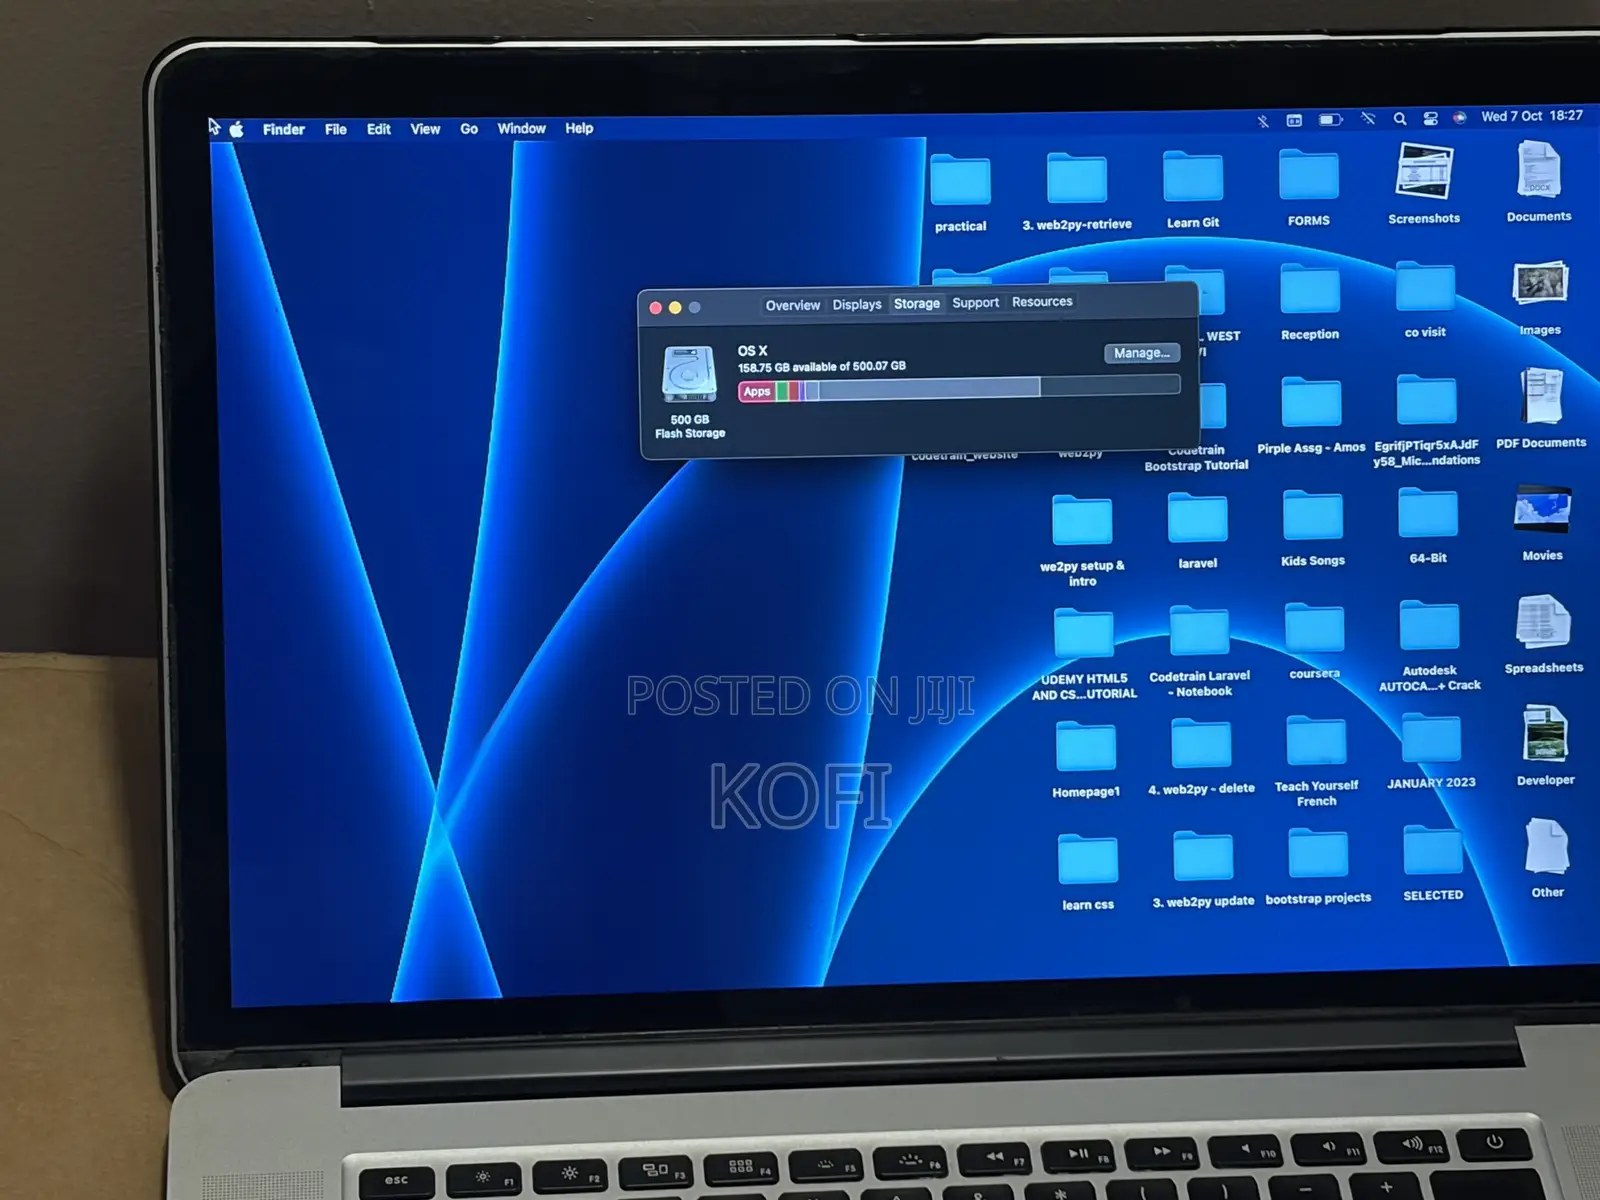The height and width of the screenshot is (1200, 1600).
Task: Select the 4. web2py - delete folder
Action: tap(1201, 746)
